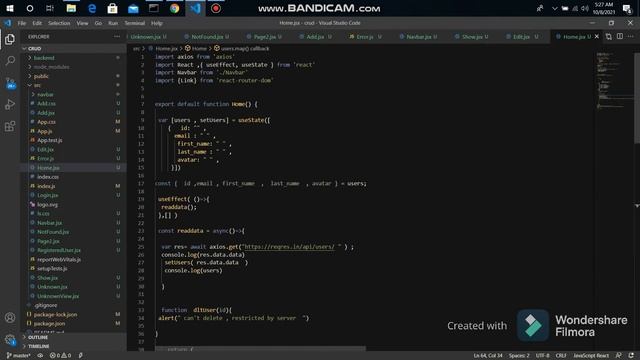Switch to the Edit.jsx editor tab
This screenshot has height=360, width=640.
click(521, 37)
